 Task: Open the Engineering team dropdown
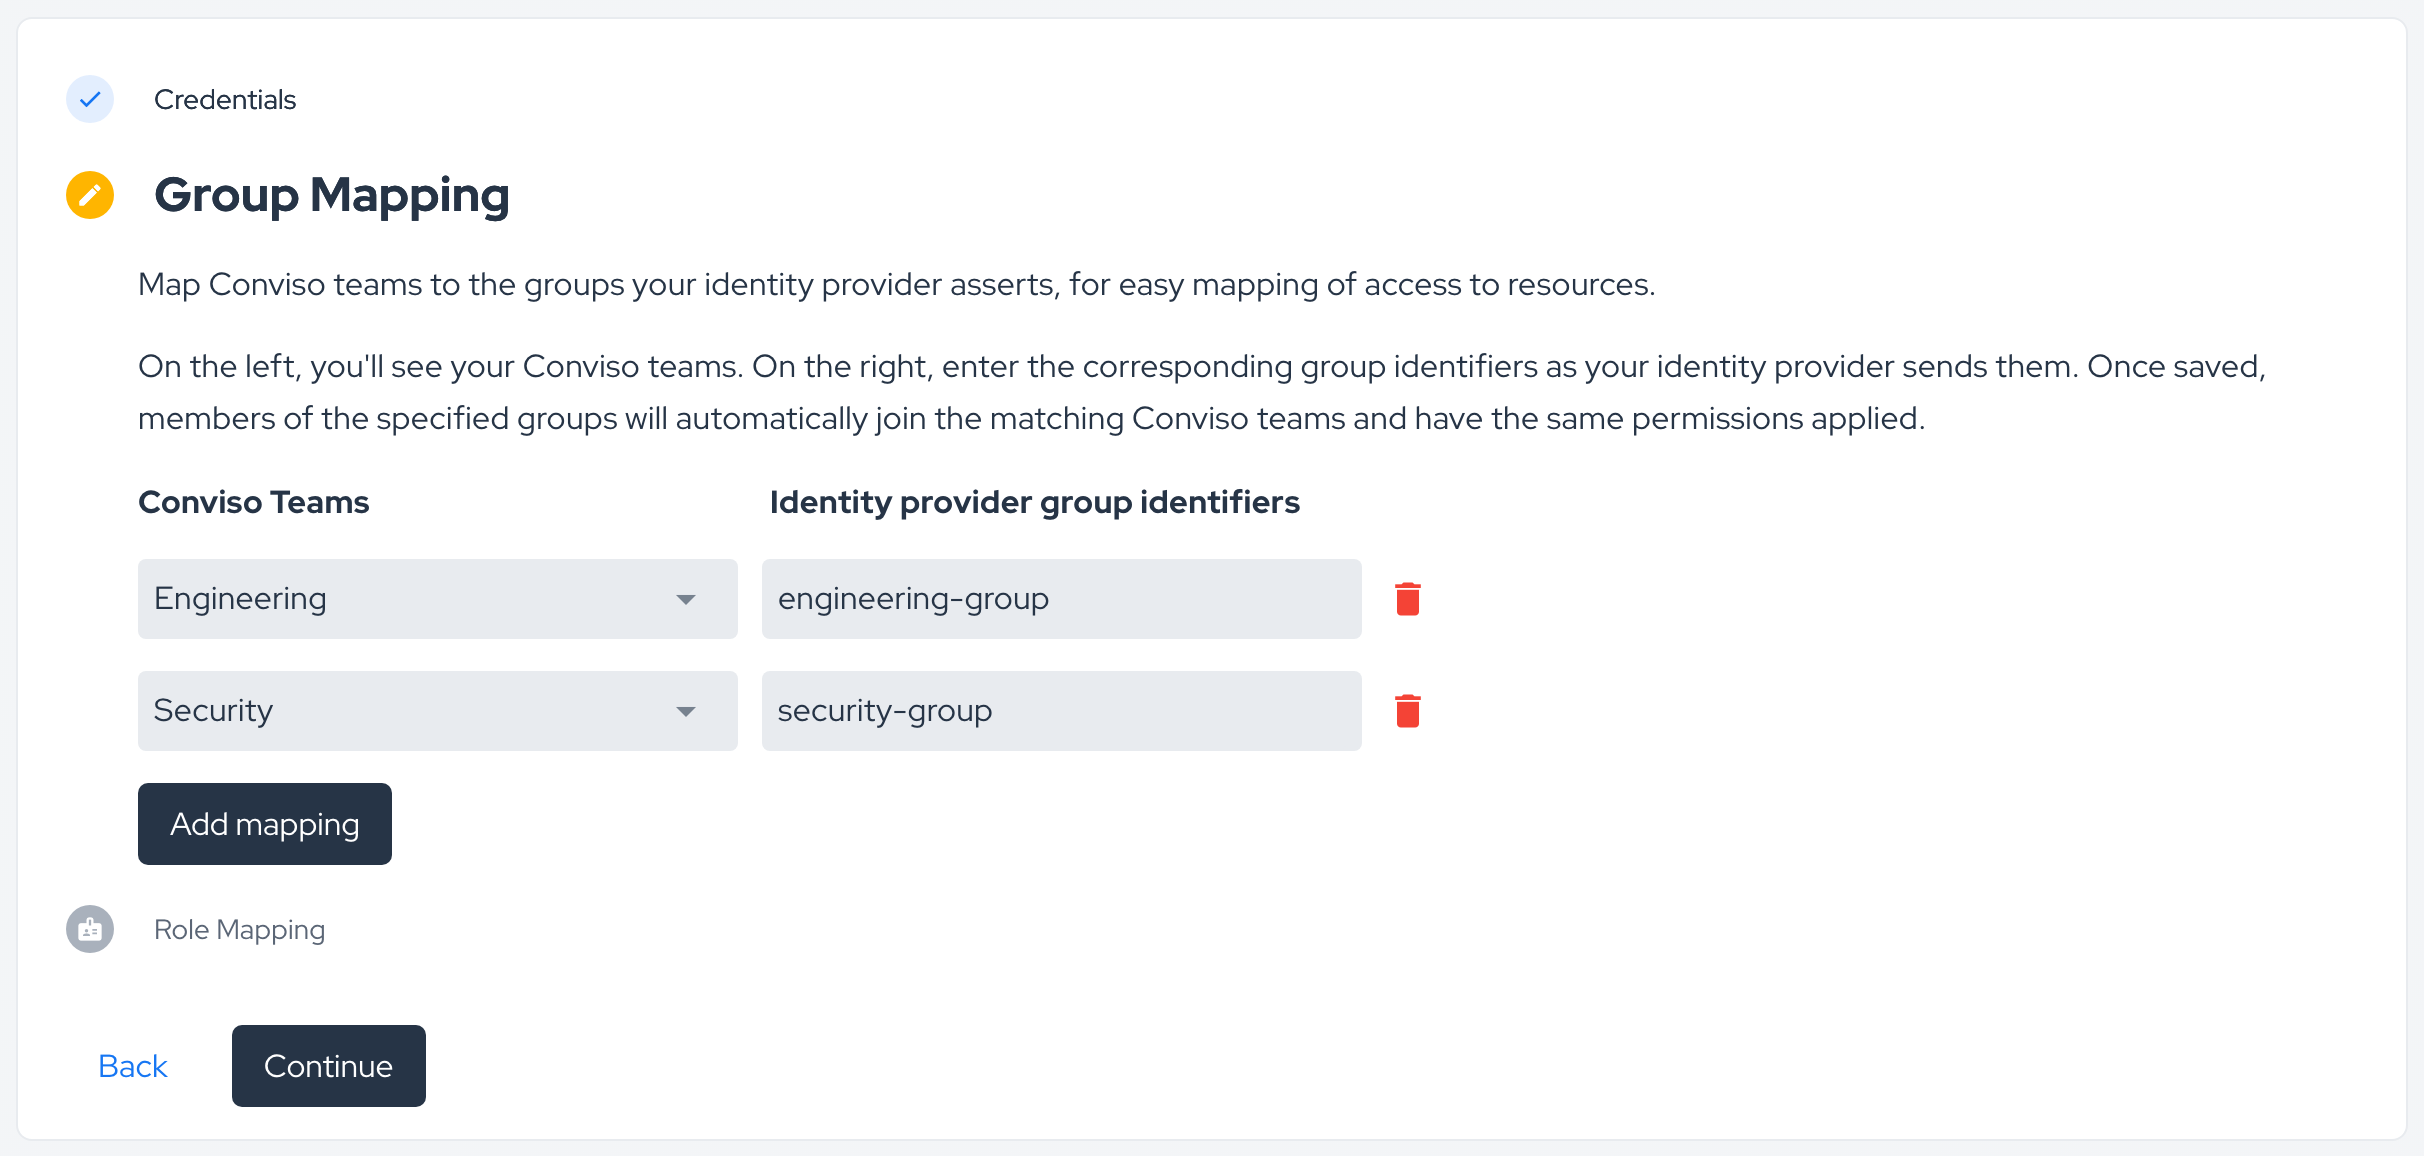(x=438, y=599)
